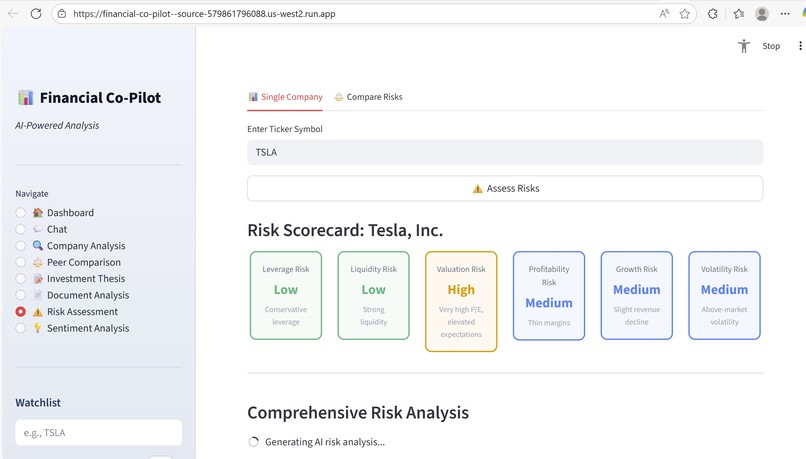The height and width of the screenshot is (459, 806).
Task: Click the Risk Scorecard: Tesla, Inc. heading
Action: [x=345, y=230]
